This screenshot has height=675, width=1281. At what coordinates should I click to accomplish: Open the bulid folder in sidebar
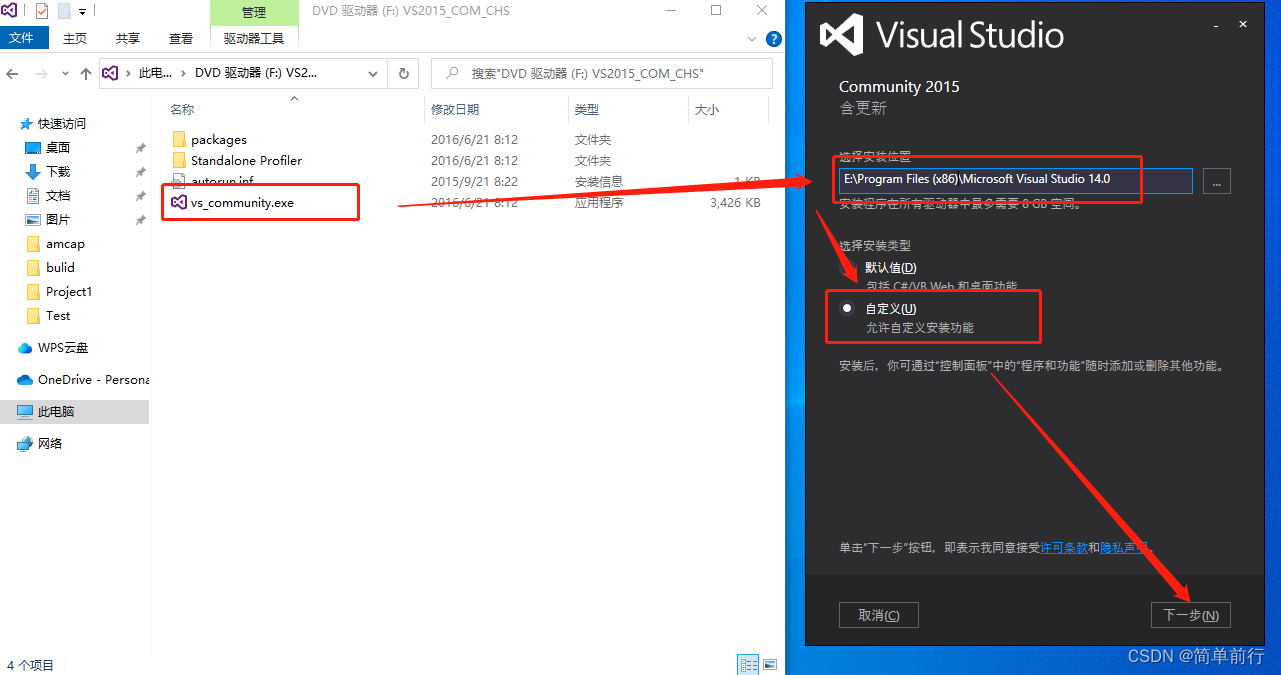click(x=60, y=268)
